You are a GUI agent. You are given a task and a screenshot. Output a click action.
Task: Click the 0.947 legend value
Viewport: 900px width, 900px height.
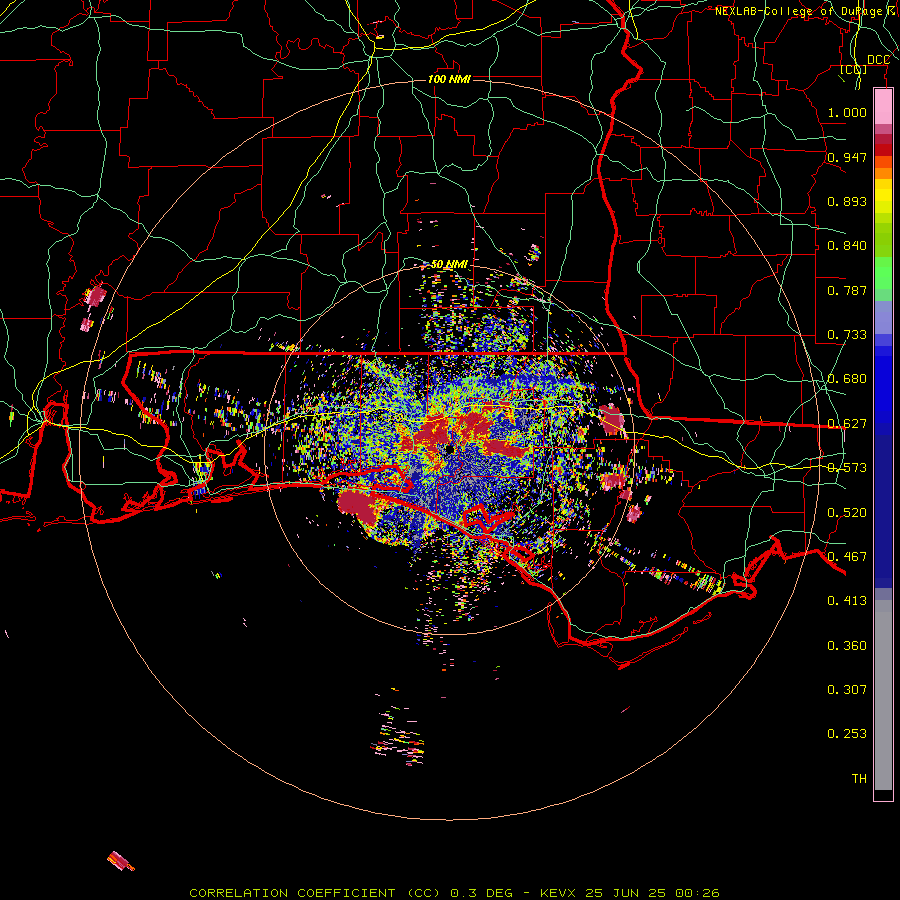(847, 157)
